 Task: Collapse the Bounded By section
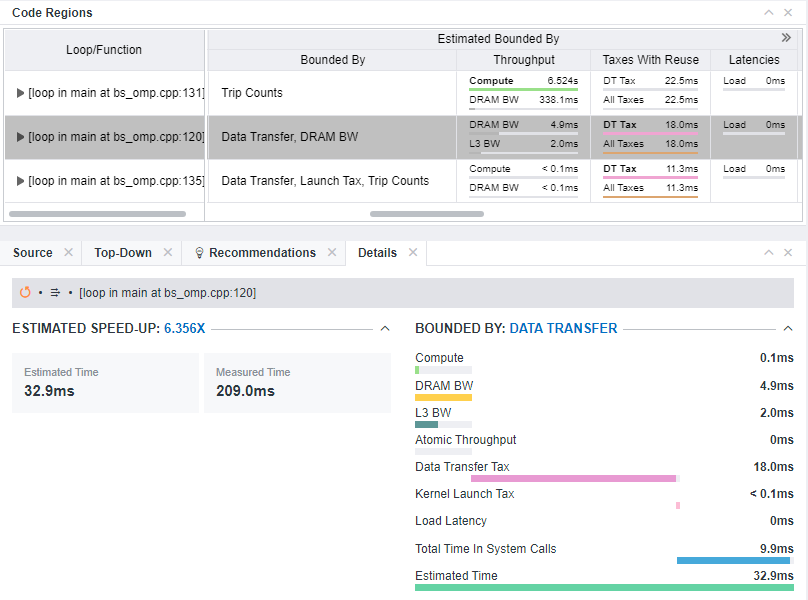click(788, 328)
